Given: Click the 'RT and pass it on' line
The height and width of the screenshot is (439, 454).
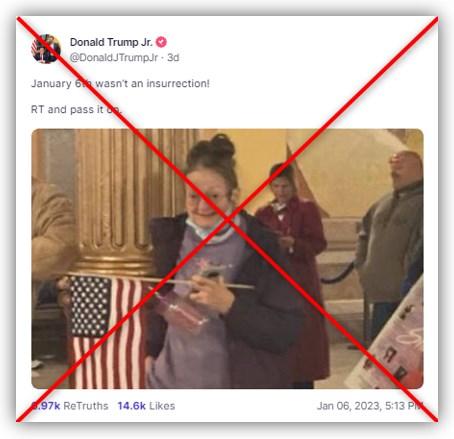Looking at the screenshot, I should point(76,109).
